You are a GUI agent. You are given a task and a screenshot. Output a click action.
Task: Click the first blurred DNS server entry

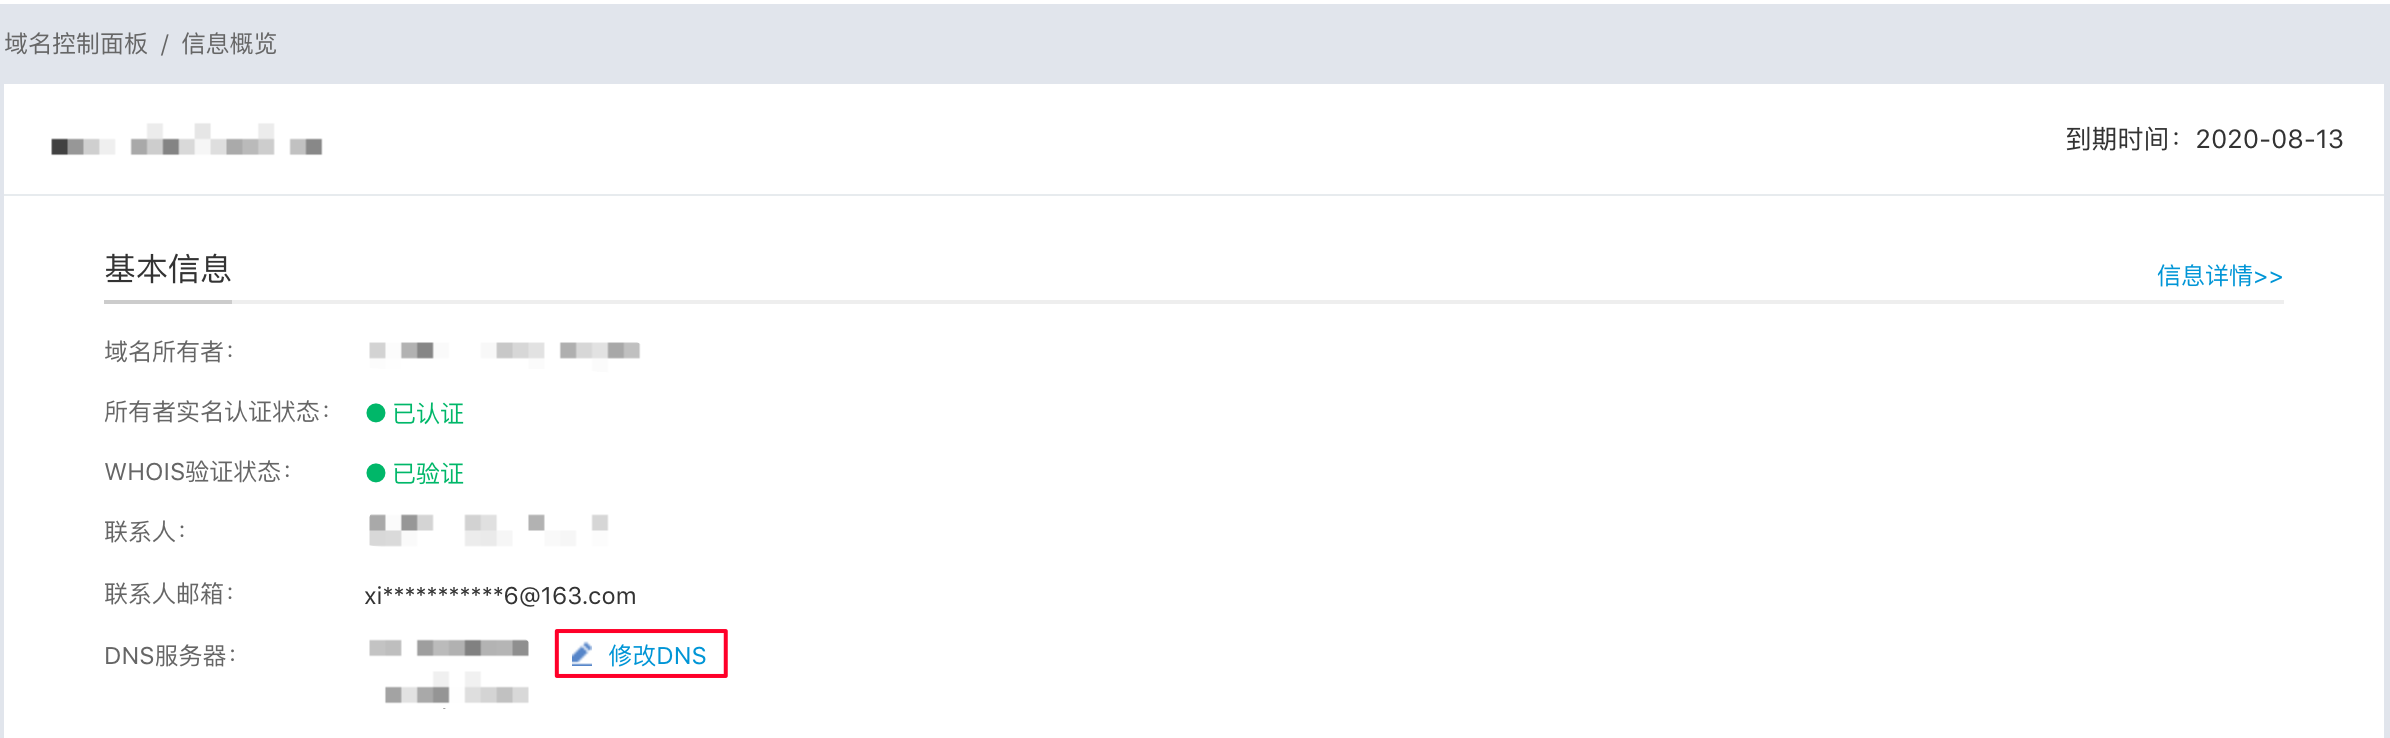[448, 648]
